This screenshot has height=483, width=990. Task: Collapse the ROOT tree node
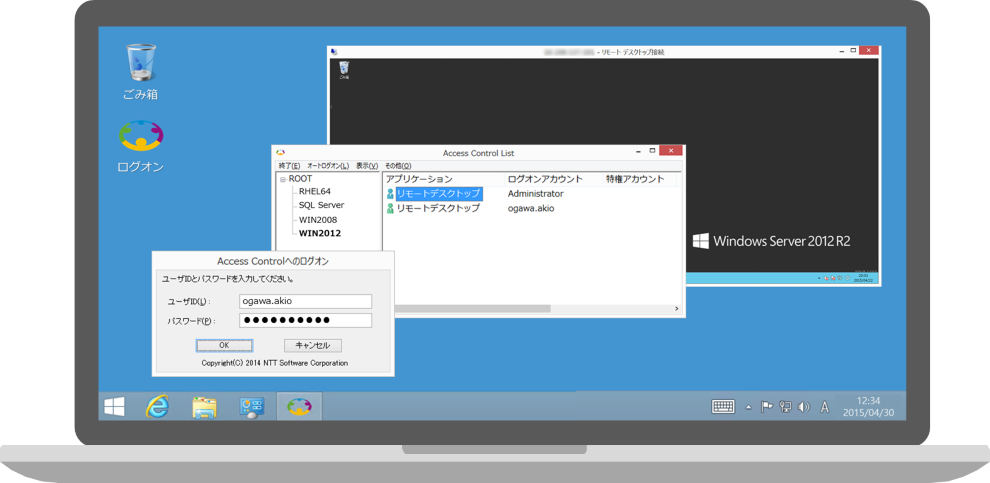(283, 179)
